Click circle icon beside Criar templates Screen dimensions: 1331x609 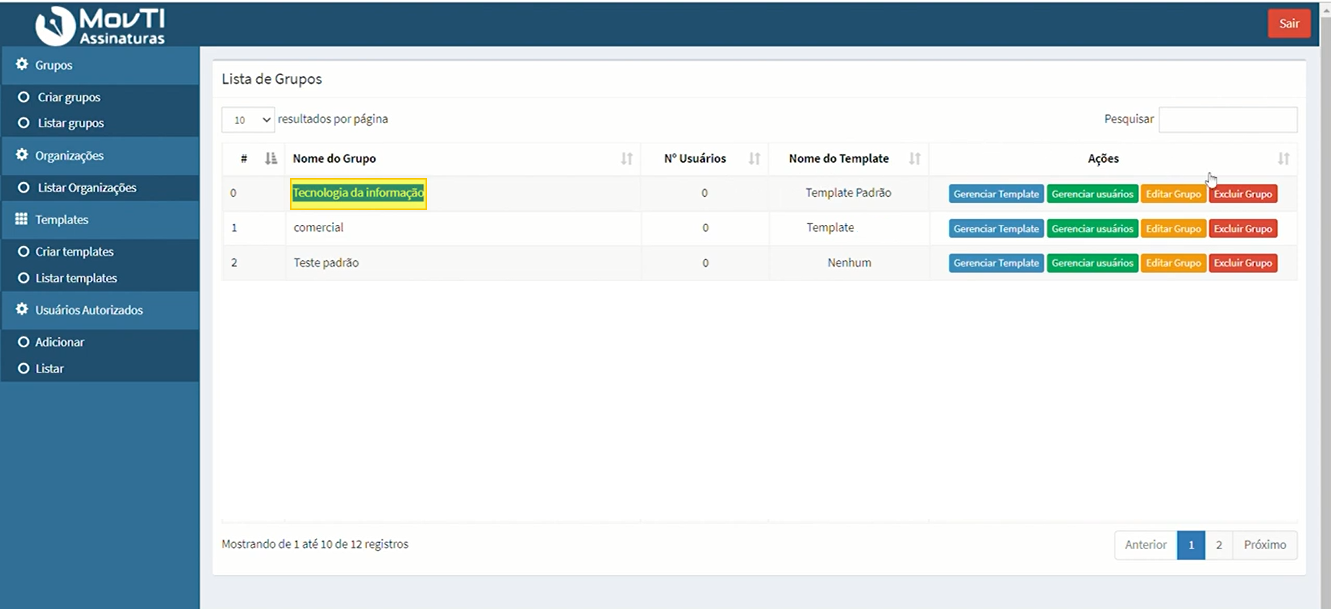(x=23, y=251)
